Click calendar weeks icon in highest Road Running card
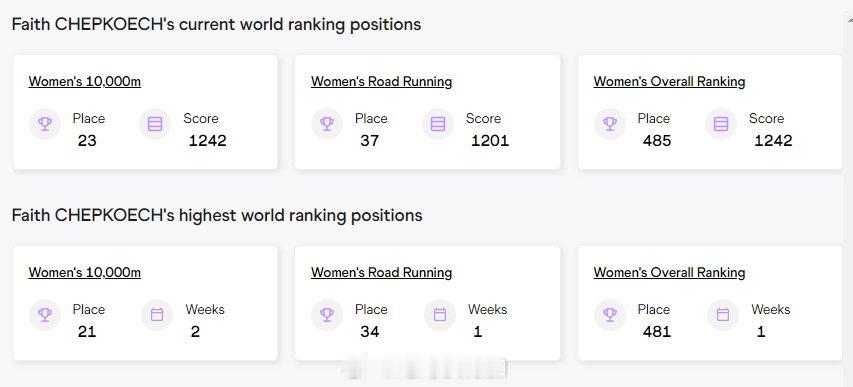 (440, 315)
